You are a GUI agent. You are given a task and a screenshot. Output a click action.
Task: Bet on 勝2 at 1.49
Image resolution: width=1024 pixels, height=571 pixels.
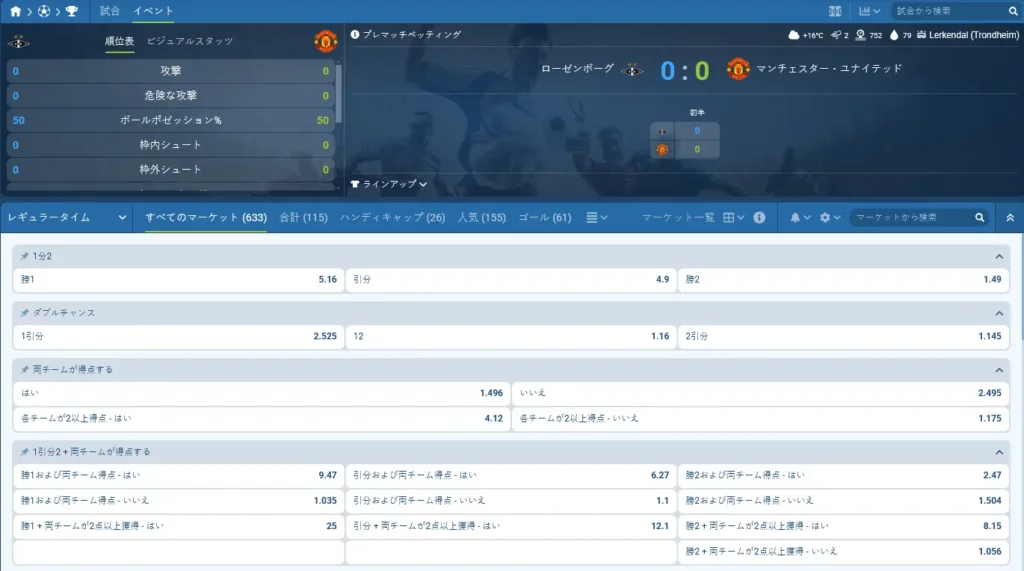coord(844,280)
